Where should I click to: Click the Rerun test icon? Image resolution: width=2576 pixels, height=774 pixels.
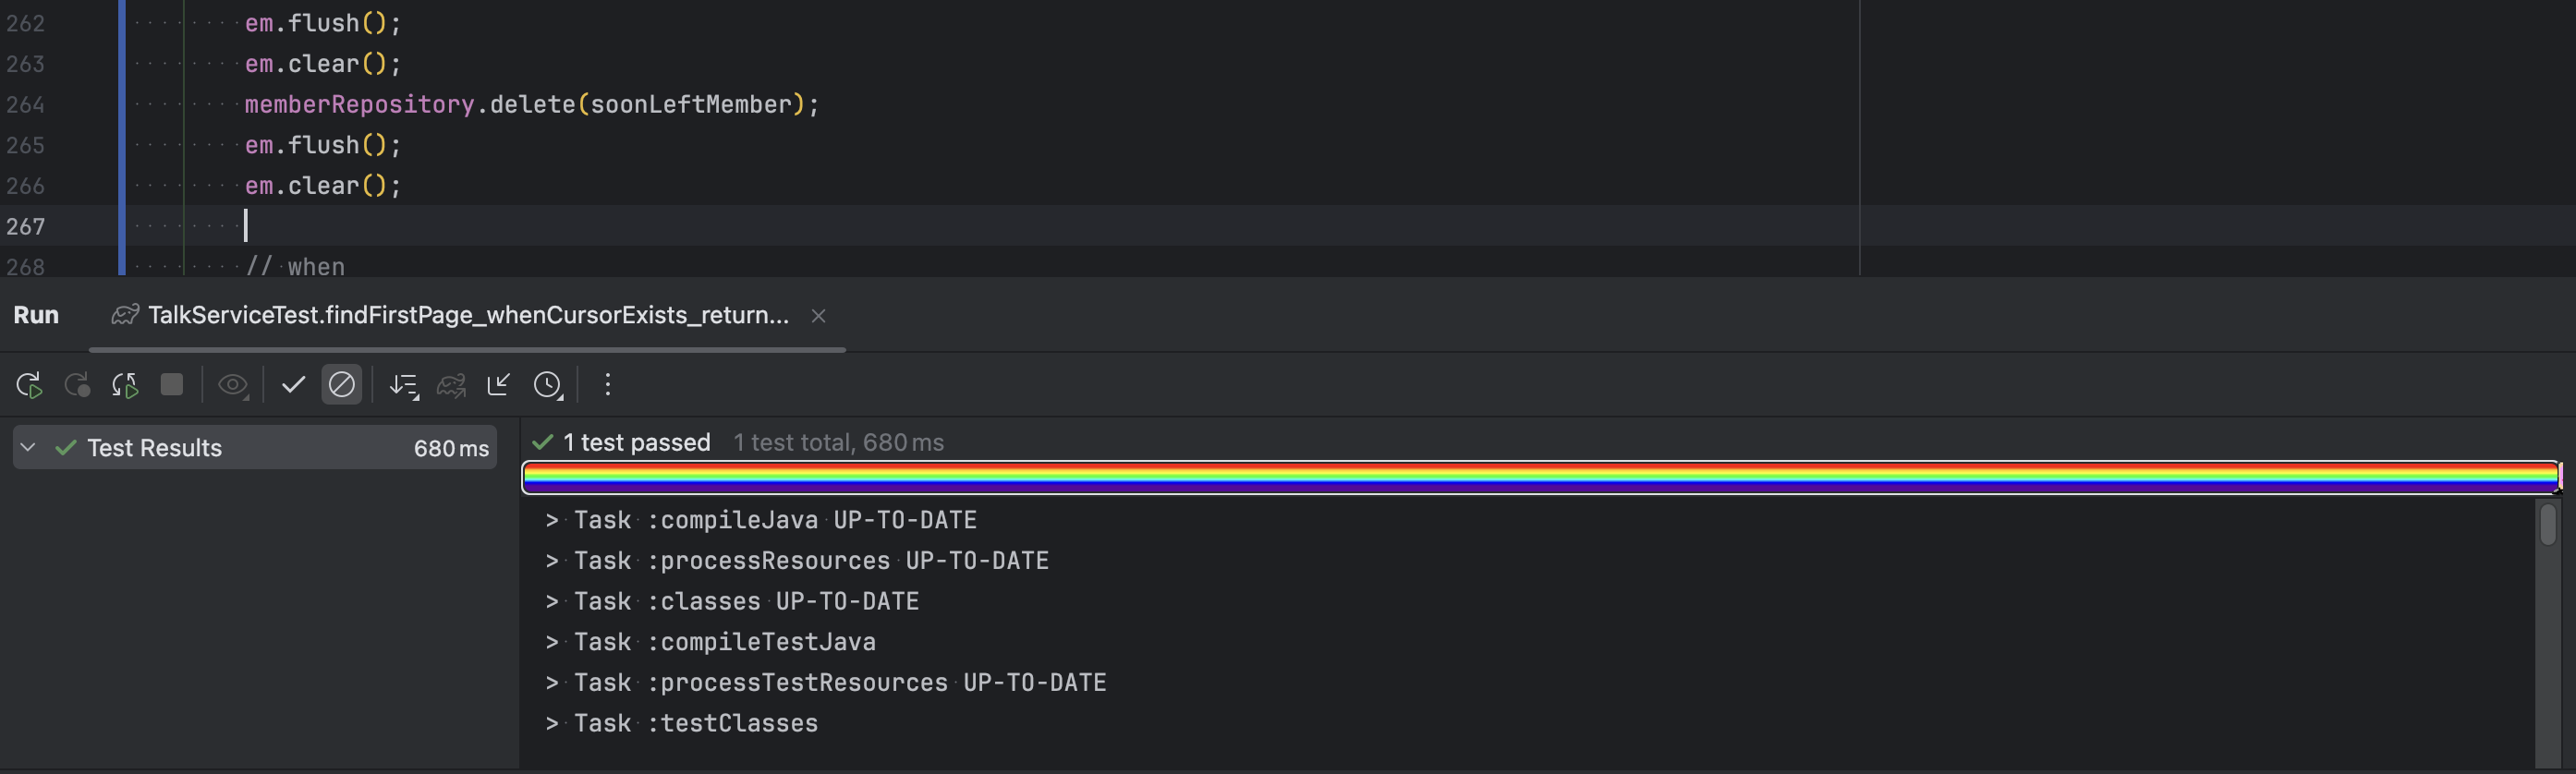tap(29, 385)
